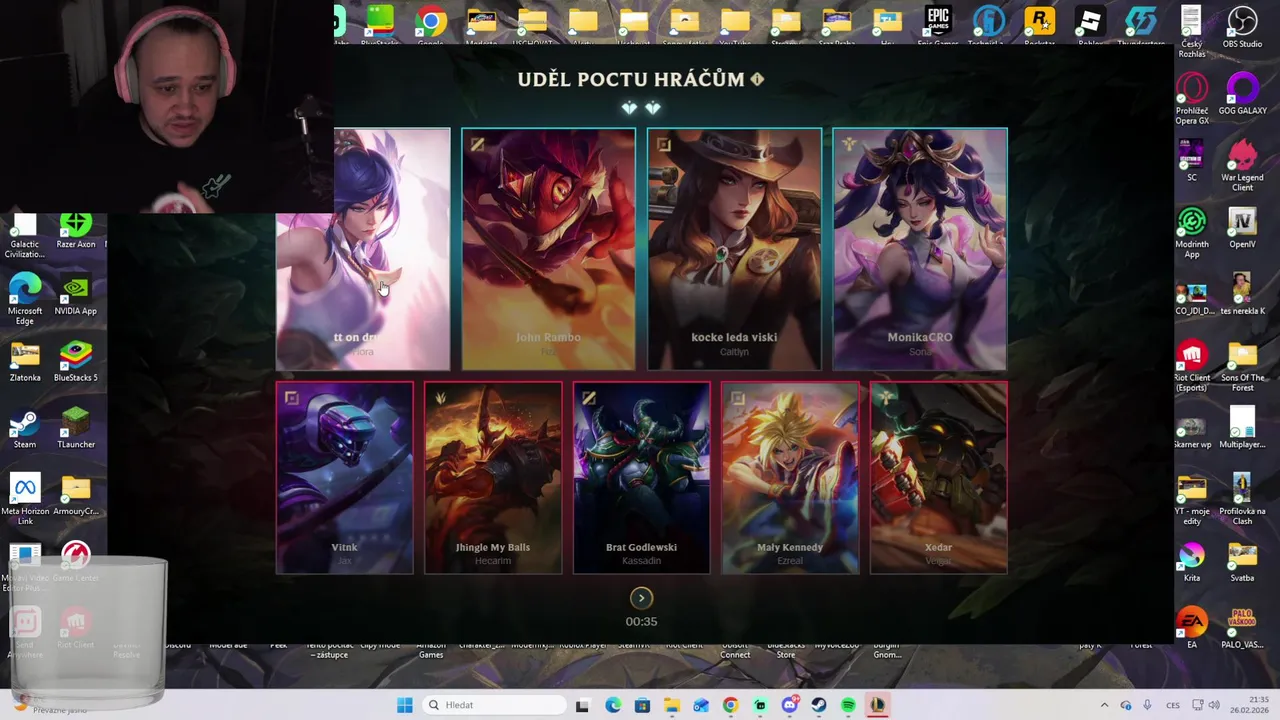Click the role icon on kocke leda viski's card

tap(663, 145)
